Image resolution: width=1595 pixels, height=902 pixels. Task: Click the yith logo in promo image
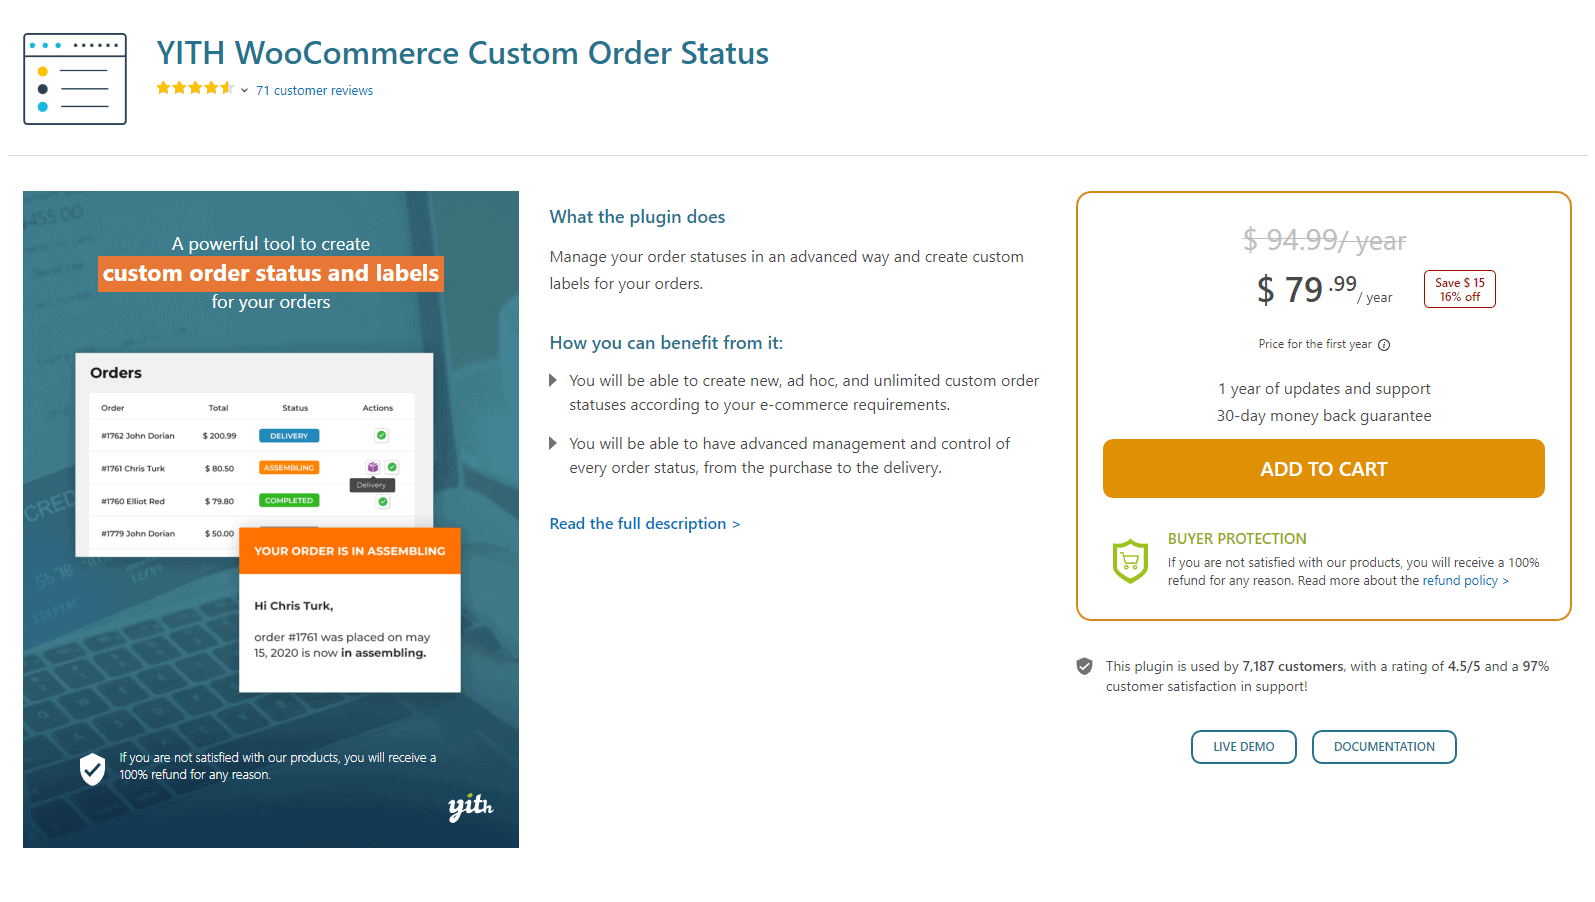(x=470, y=806)
